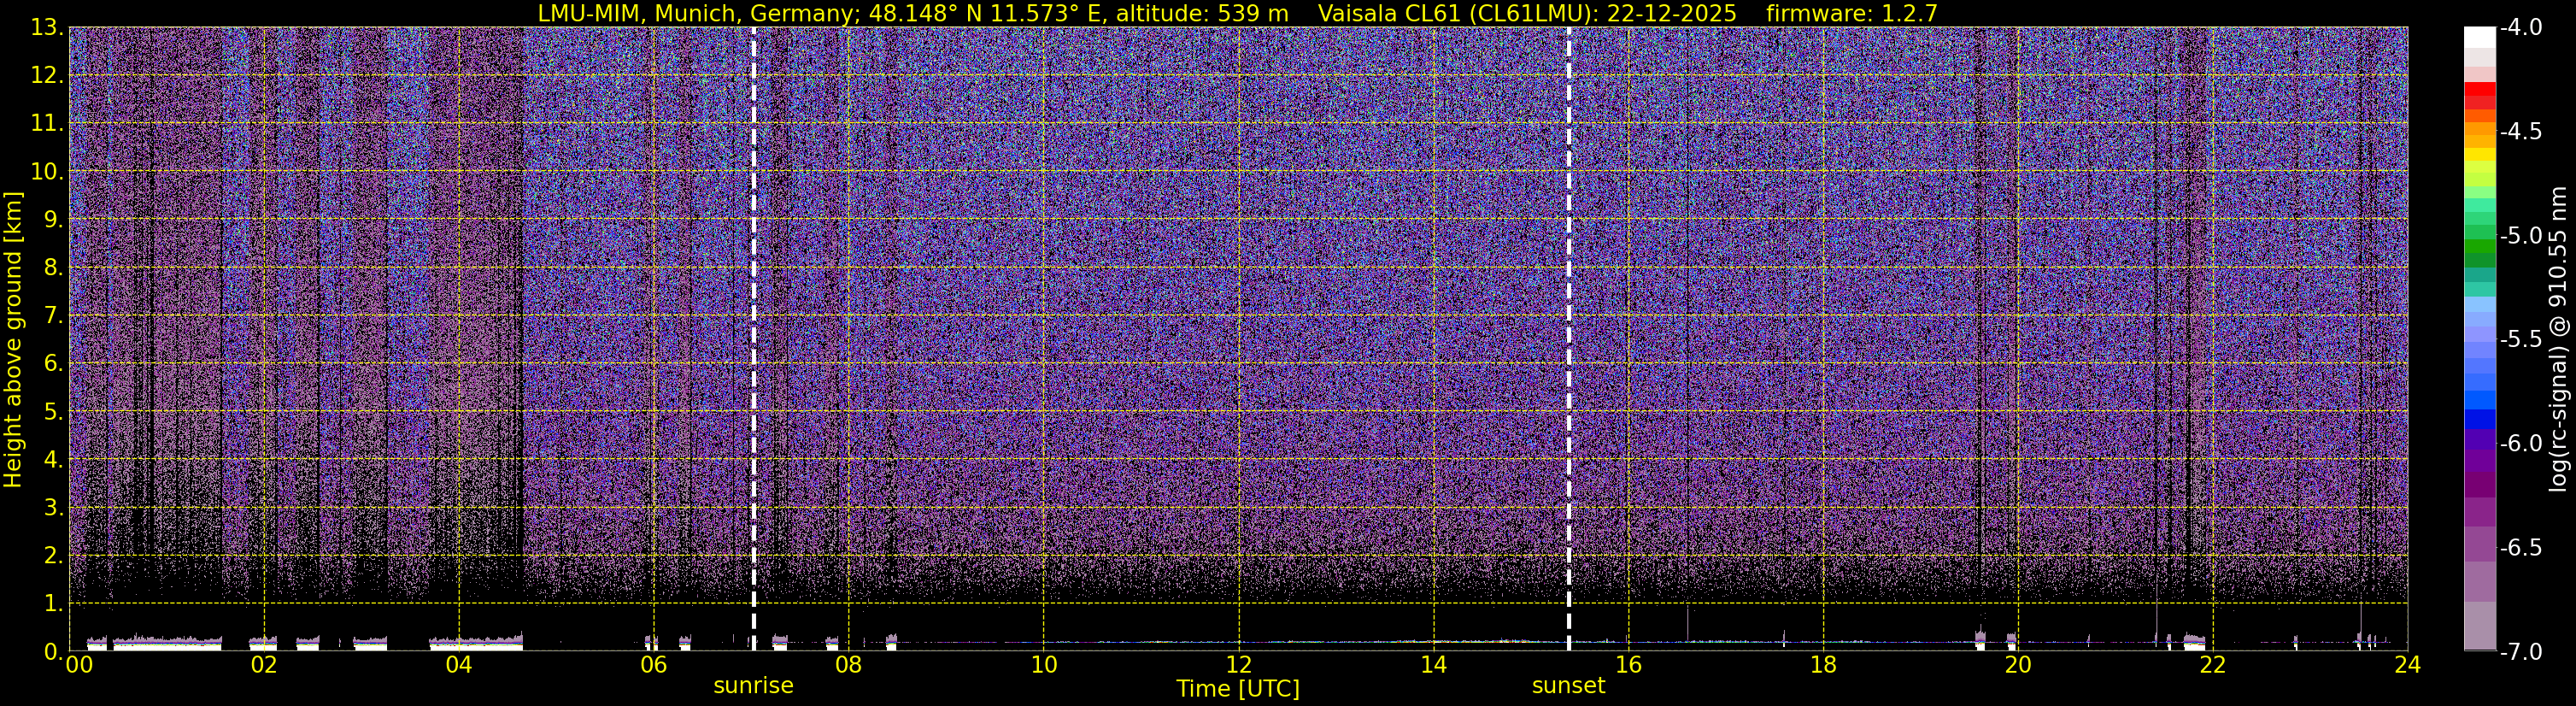2576x706 pixels.
Task: Click the 12 hour tick on time axis
Action: click(1238, 666)
